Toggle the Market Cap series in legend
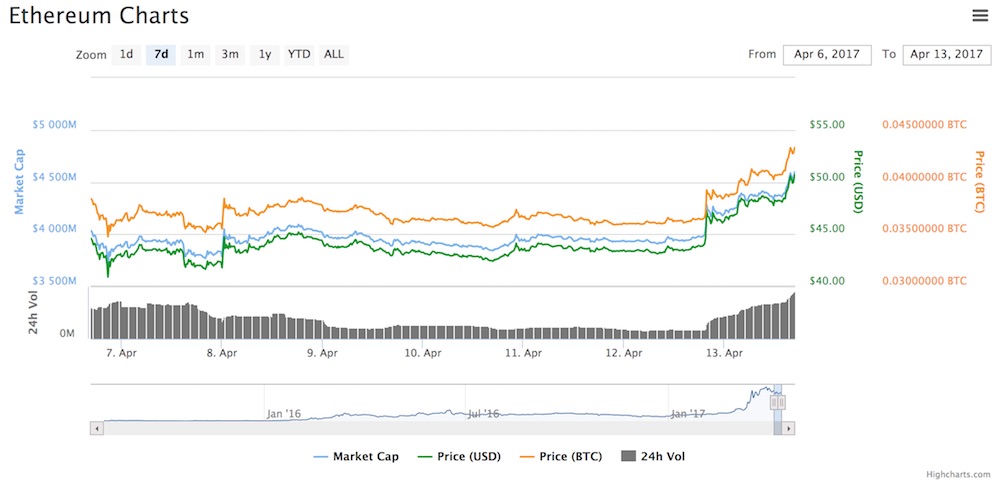This screenshot has height=483, width=1000. (356, 456)
